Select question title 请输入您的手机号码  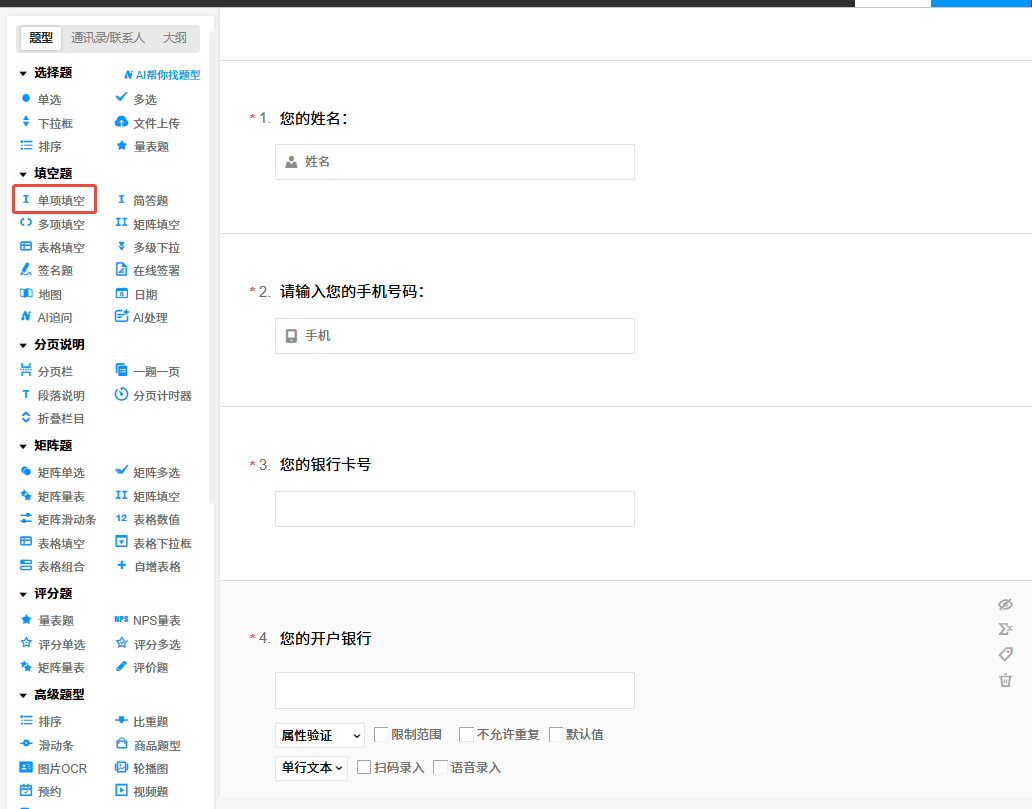352,292
